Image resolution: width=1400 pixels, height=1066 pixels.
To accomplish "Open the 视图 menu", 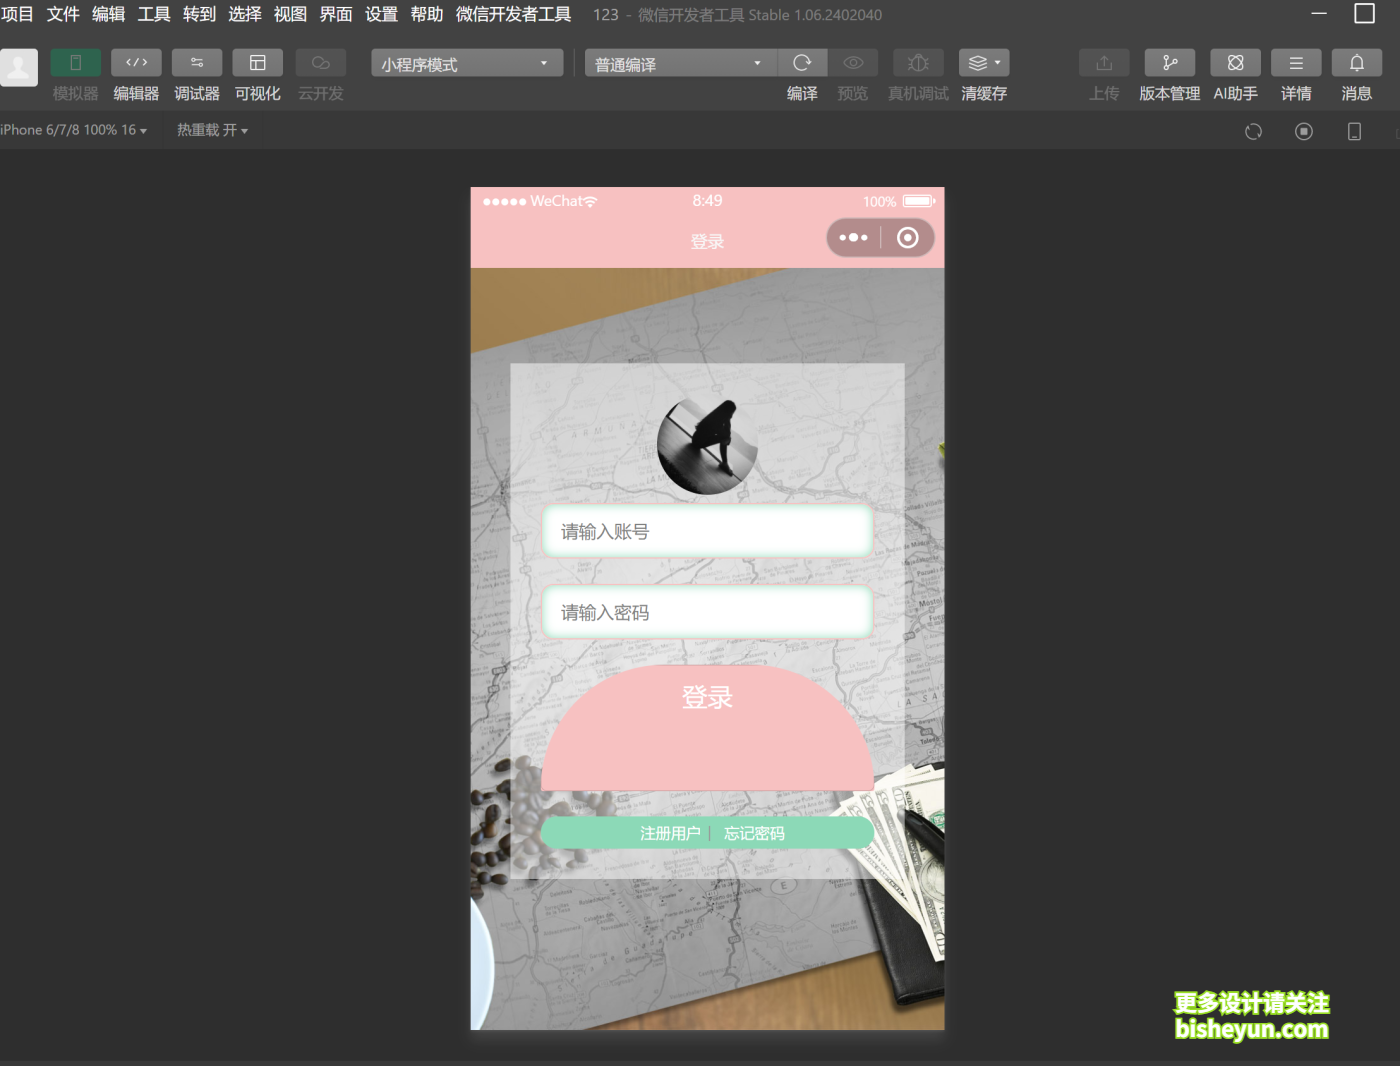I will pos(291,14).
